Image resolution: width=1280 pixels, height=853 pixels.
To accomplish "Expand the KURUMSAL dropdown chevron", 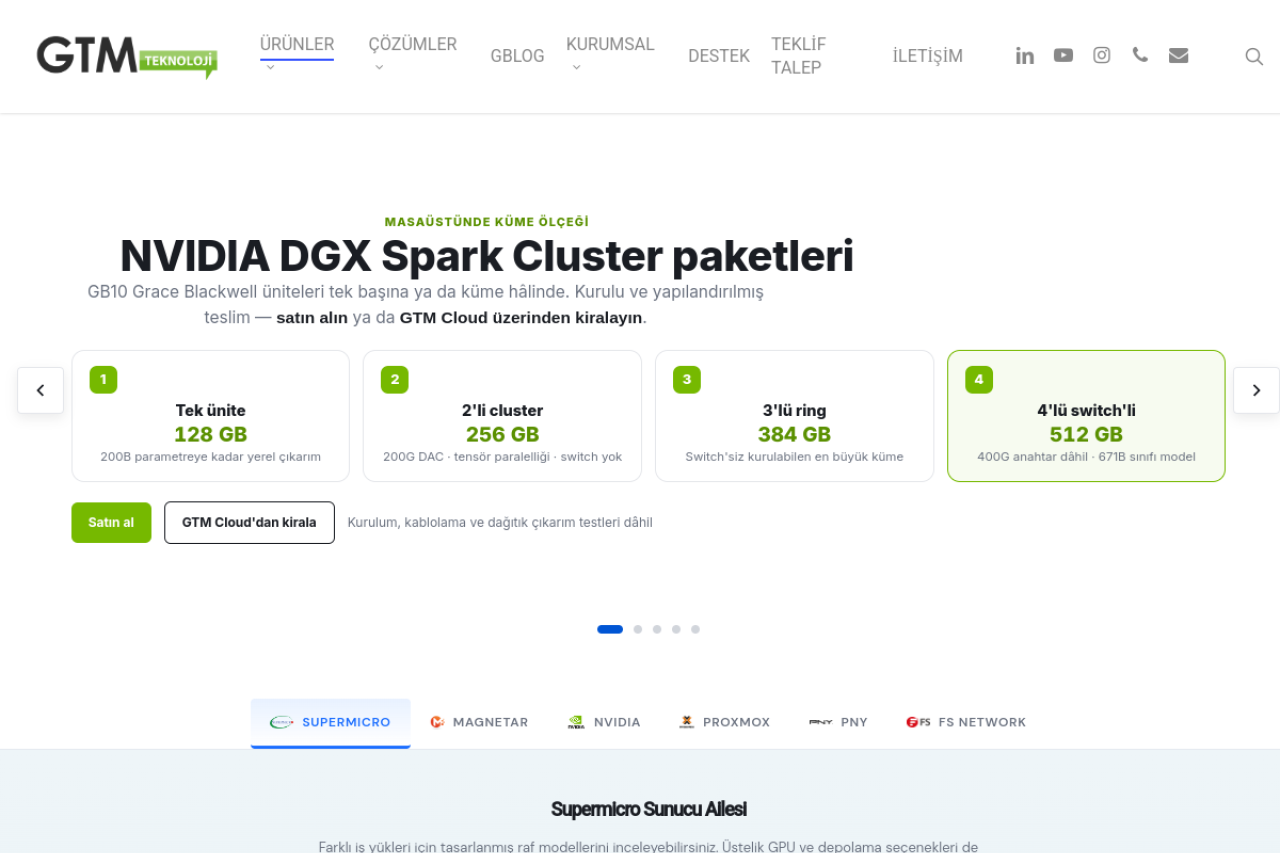I will (x=577, y=68).
